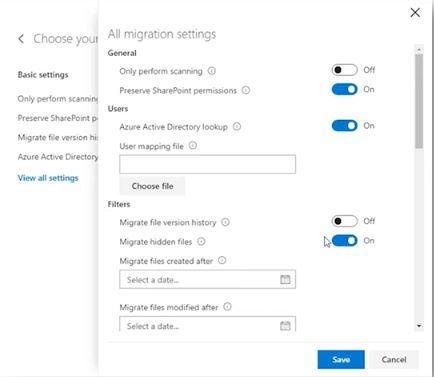Toggle Migrate file version history switch
Viewport: 434px width, 377px height.
click(x=344, y=221)
